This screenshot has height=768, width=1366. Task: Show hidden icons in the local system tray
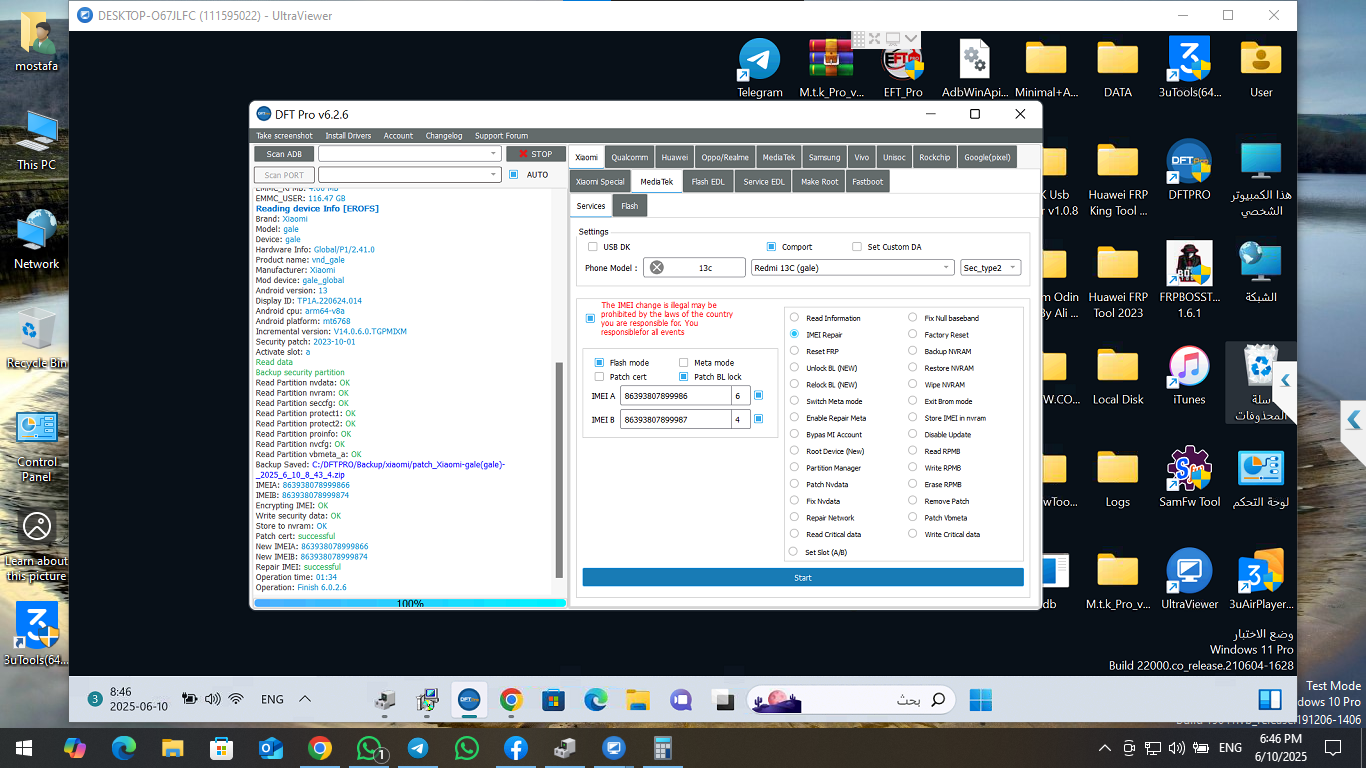tap(1105, 748)
